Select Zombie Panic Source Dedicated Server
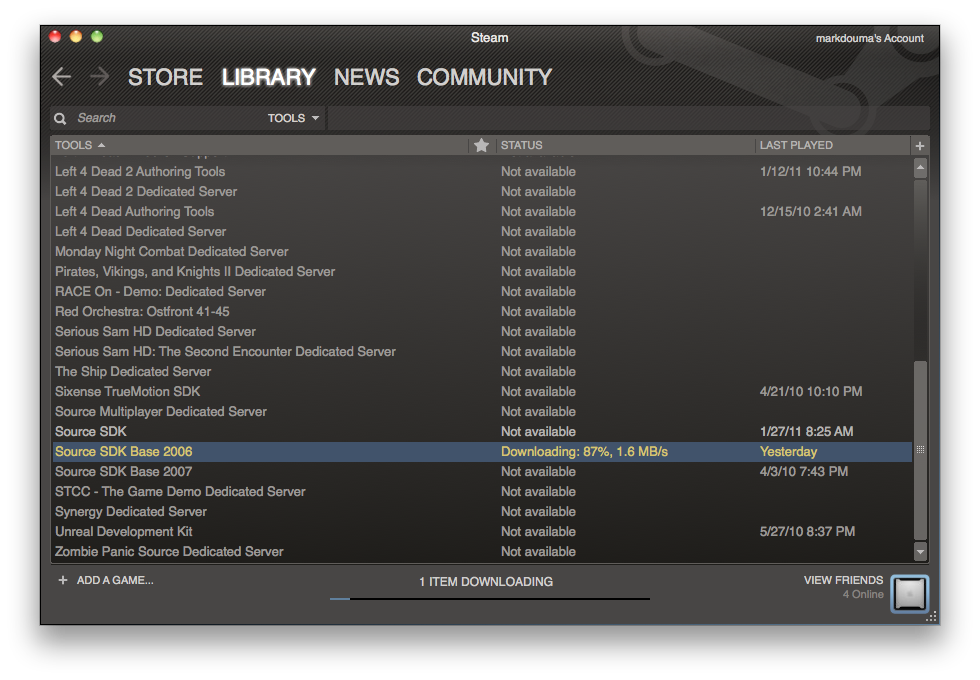The image size is (980, 680). click(x=482, y=551)
